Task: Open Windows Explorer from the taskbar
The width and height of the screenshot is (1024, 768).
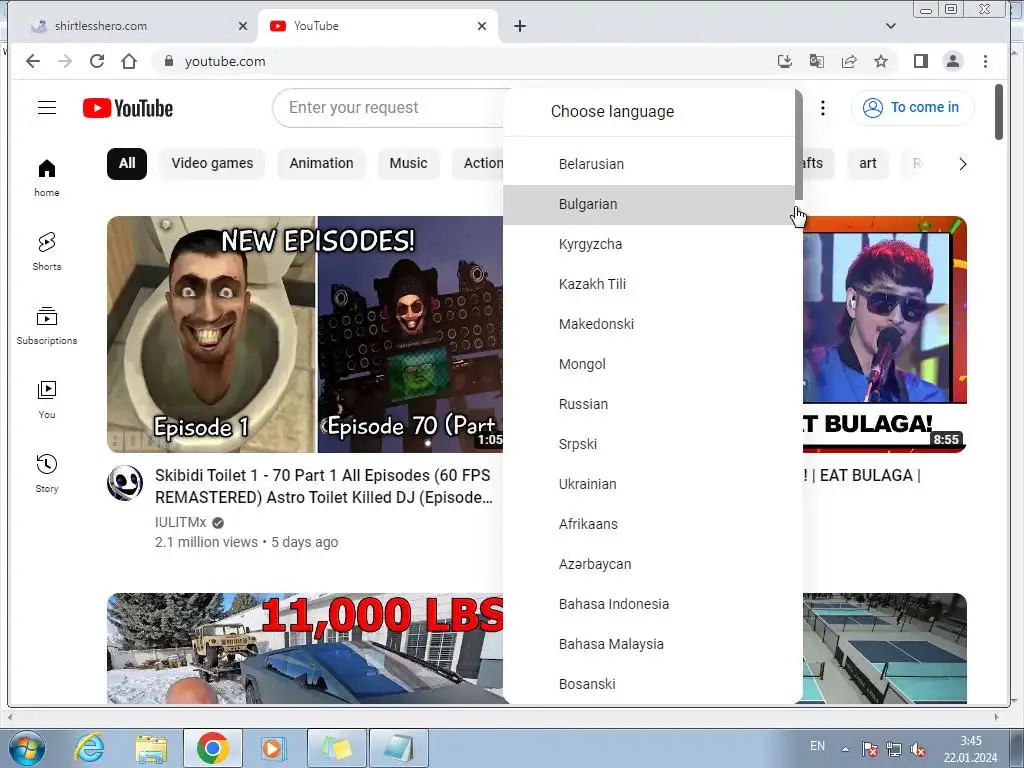Action: pyautogui.click(x=151, y=748)
